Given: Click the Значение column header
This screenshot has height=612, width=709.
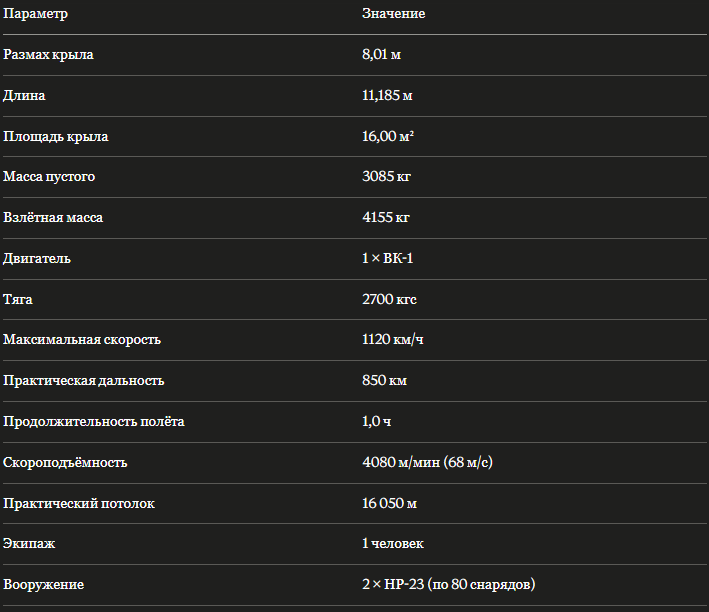Looking at the screenshot, I should 393,14.
